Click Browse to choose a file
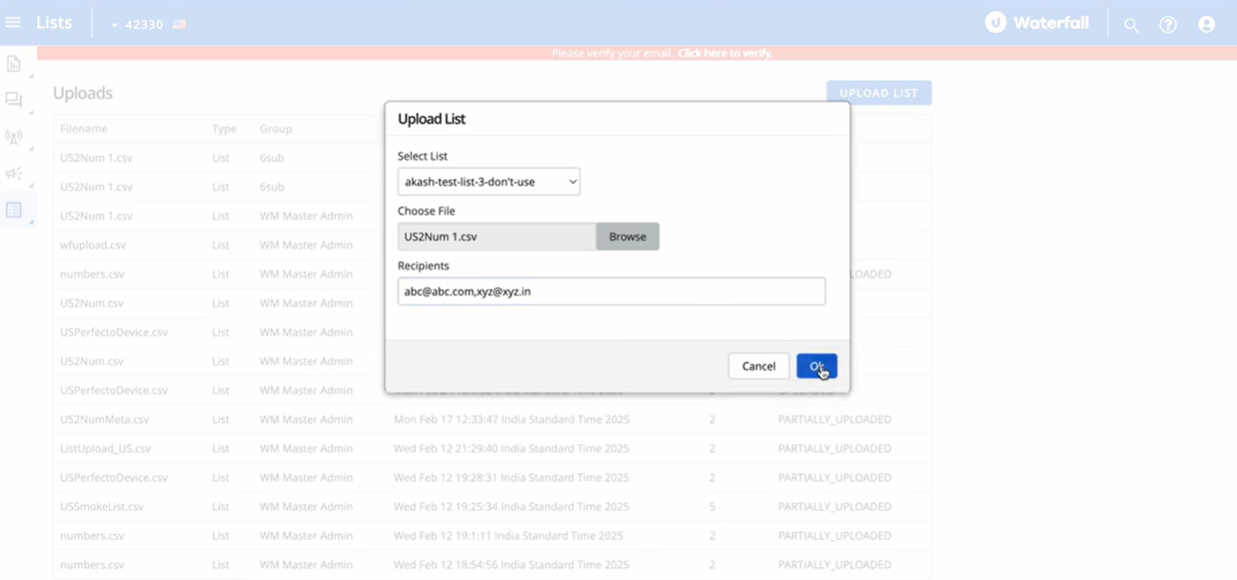 (627, 236)
